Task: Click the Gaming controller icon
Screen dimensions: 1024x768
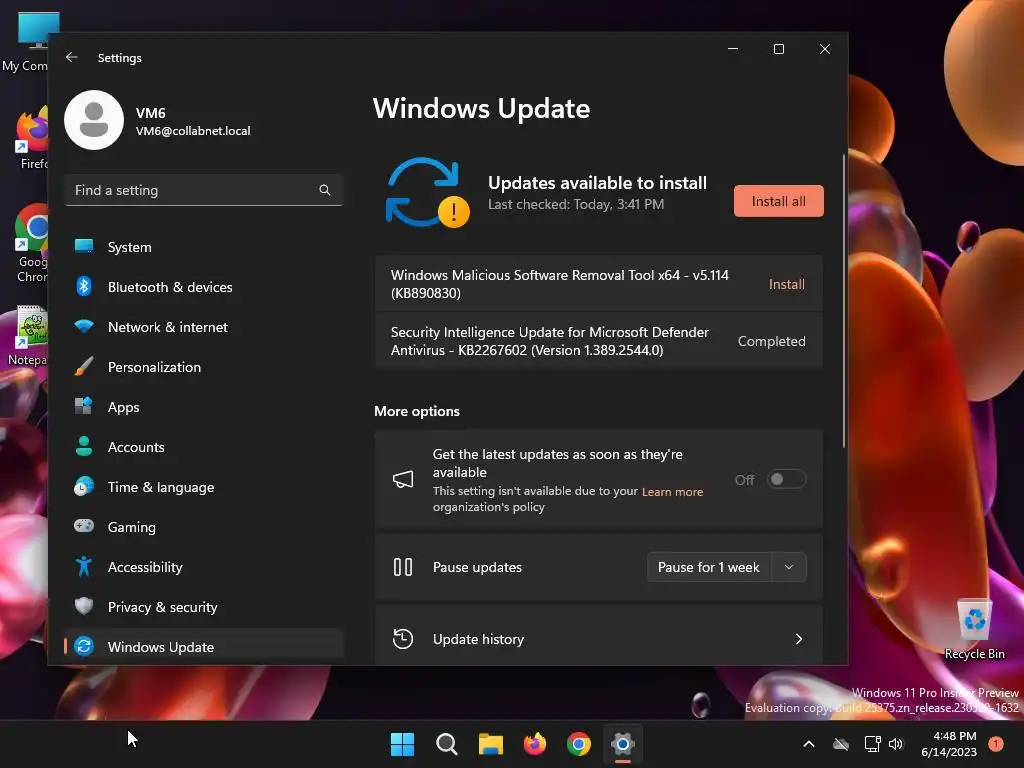Action: pyautogui.click(x=84, y=526)
